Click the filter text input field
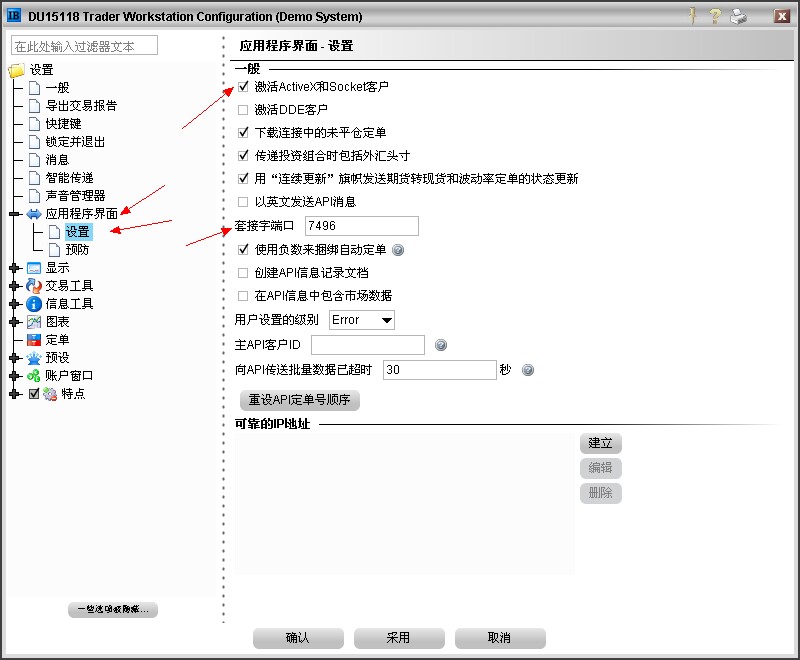This screenshot has height=660, width=800. 84,45
